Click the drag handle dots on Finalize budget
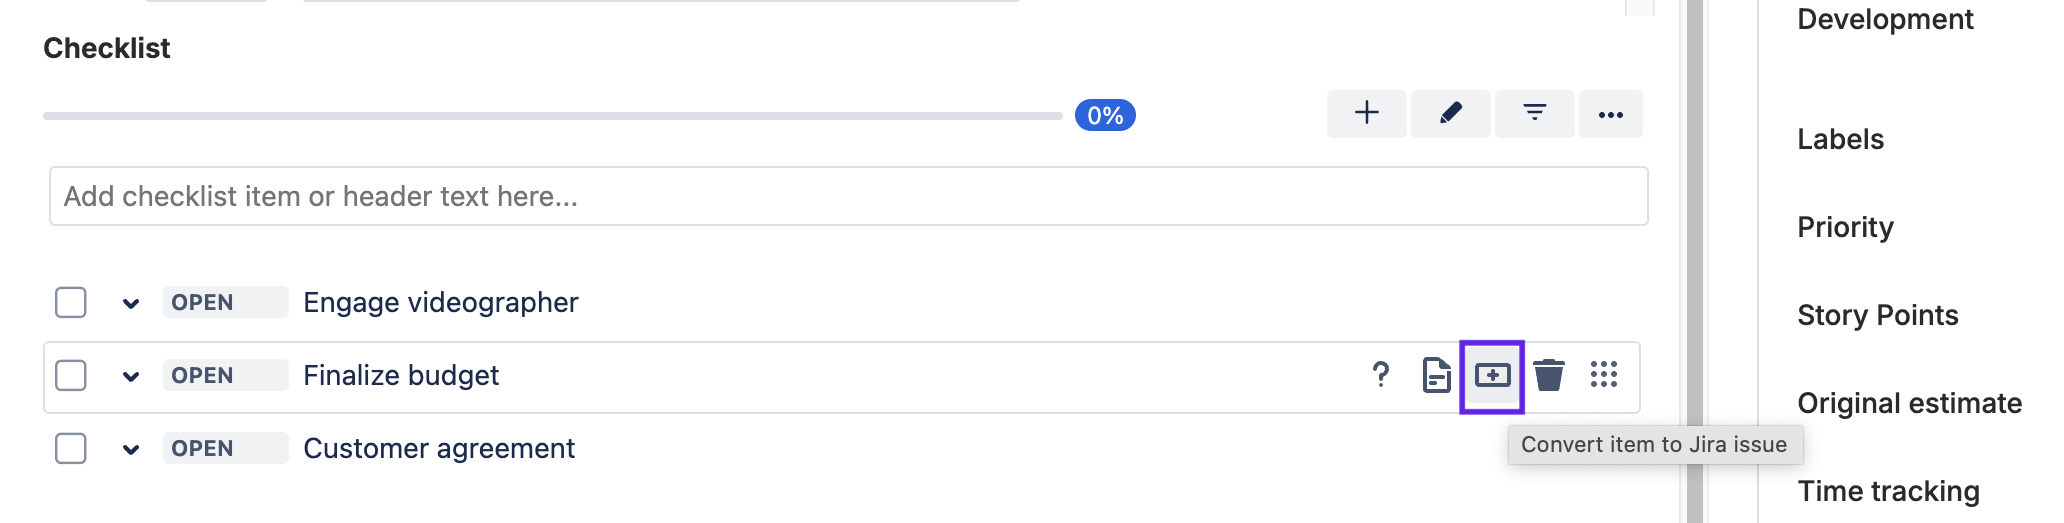 tap(1603, 375)
